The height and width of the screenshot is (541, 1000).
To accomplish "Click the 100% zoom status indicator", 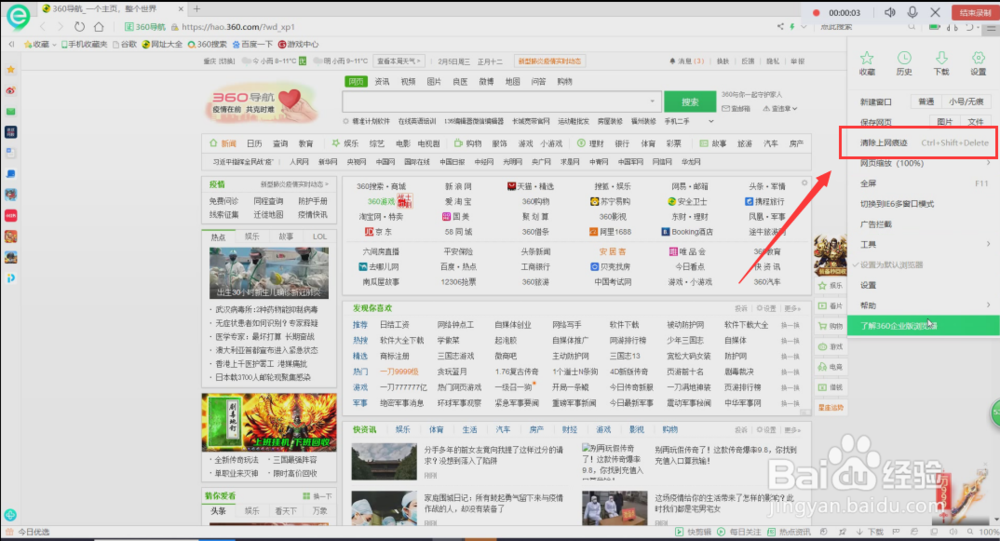I will (988, 532).
